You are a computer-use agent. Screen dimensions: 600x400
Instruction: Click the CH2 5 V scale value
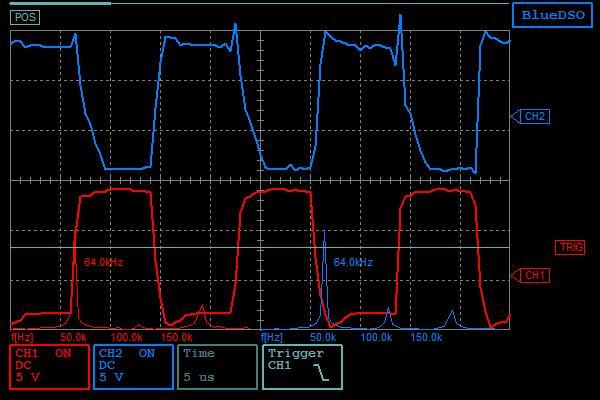111,377
